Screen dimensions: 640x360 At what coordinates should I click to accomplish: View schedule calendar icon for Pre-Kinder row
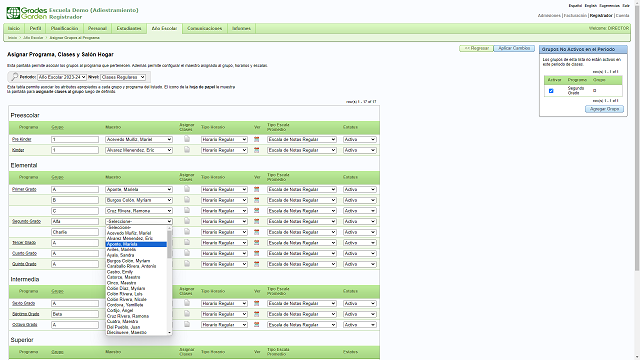[x=256, y=140]
